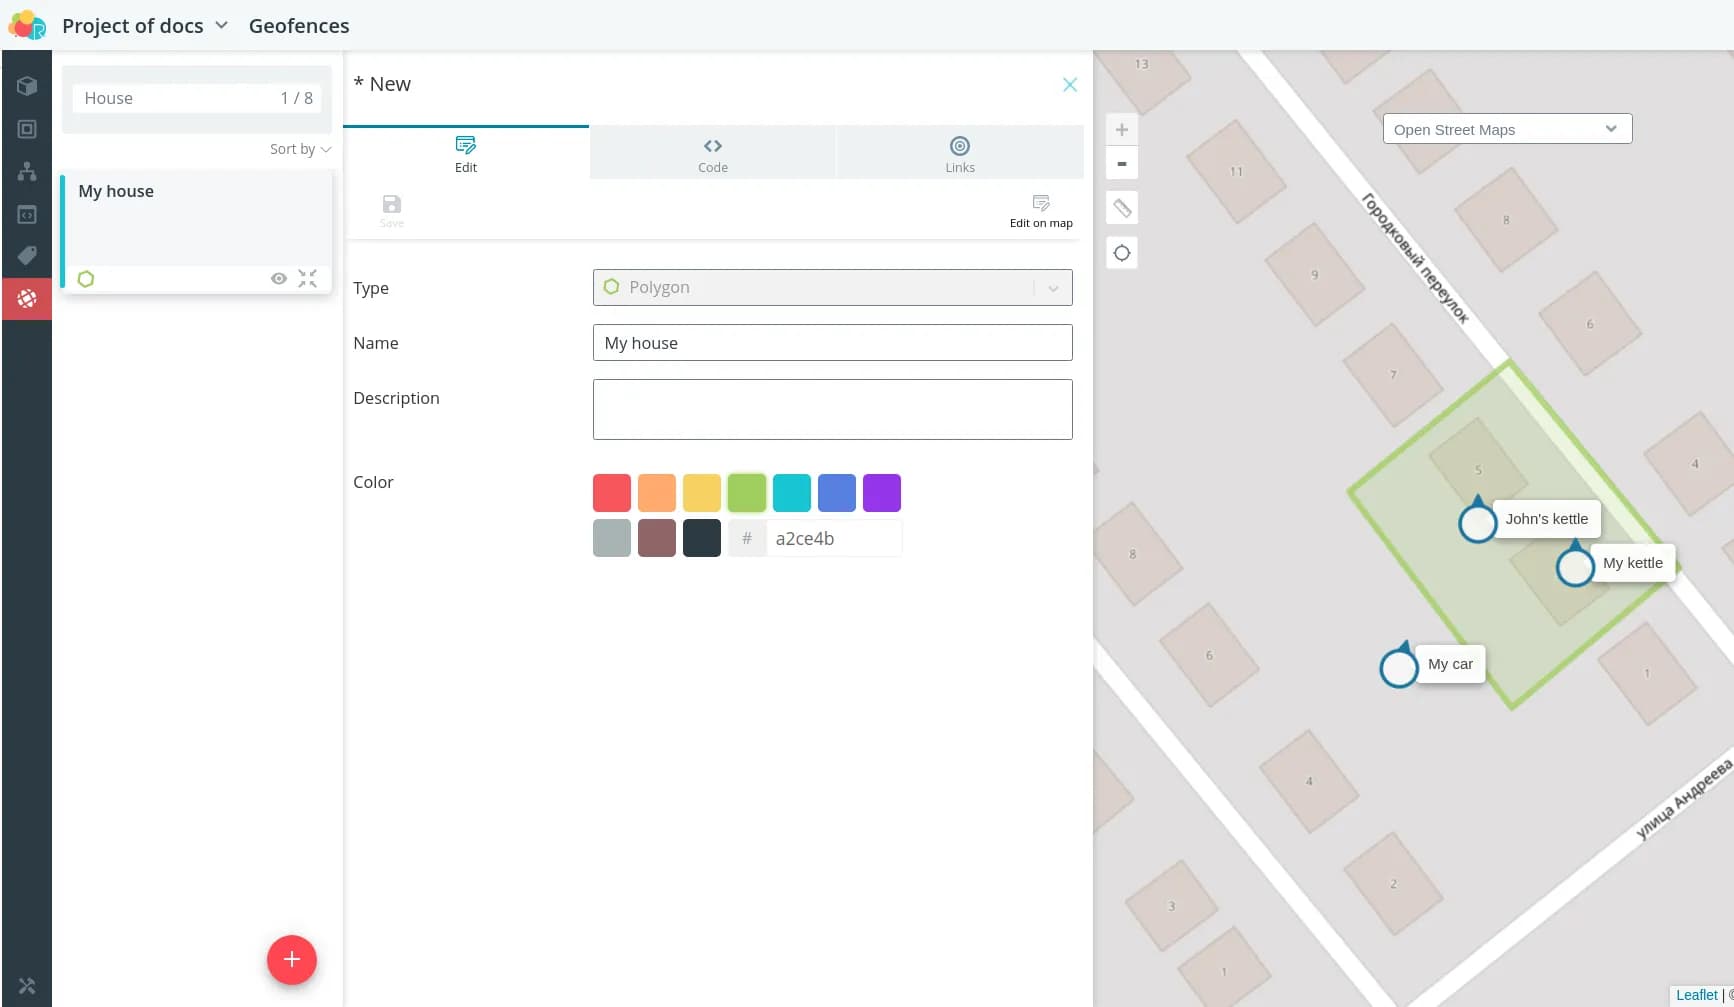Click the map ruler measurement tool
The width and height of the screenshot is (1734, 1007).
click(x=1122, y=208)
